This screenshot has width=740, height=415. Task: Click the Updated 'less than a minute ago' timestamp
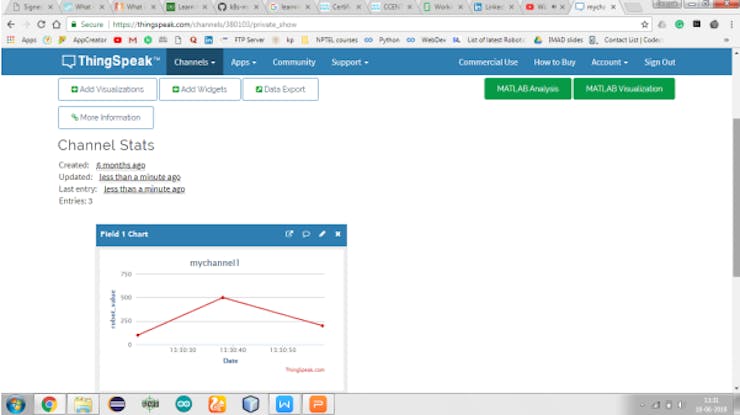[140, 177]
